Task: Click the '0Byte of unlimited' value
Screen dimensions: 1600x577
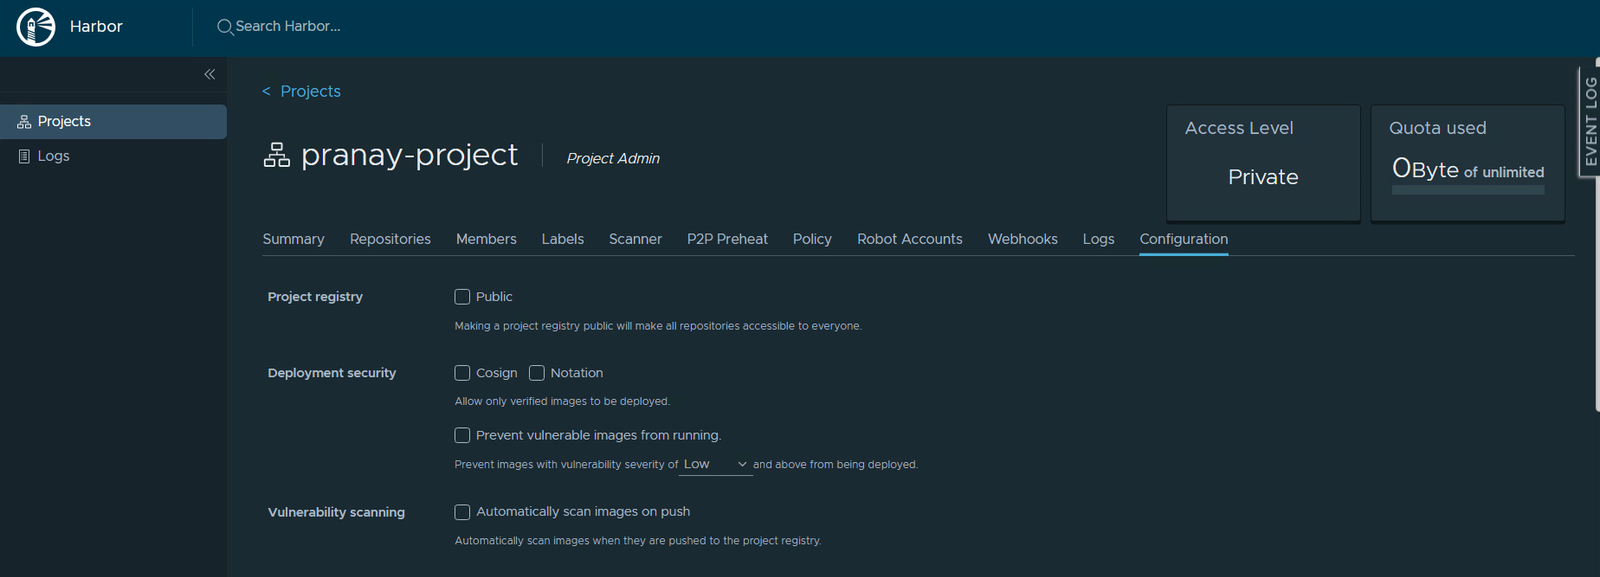Action: click(x=1468, y=169)
